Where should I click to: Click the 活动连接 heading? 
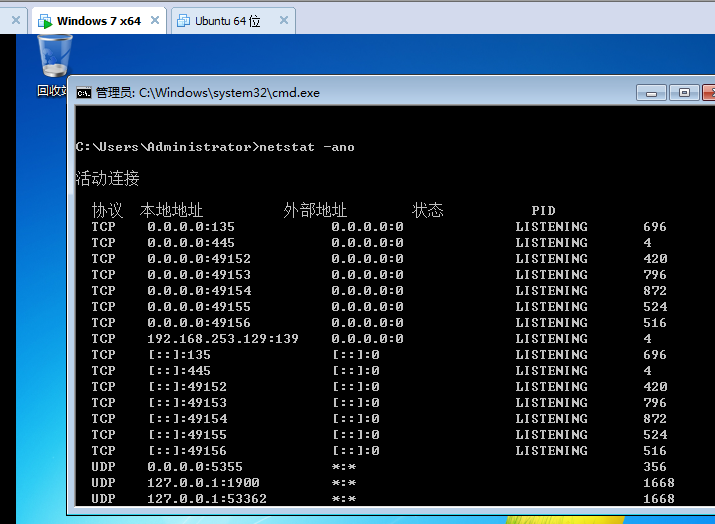pyautogui.click(x=108, y=178)
